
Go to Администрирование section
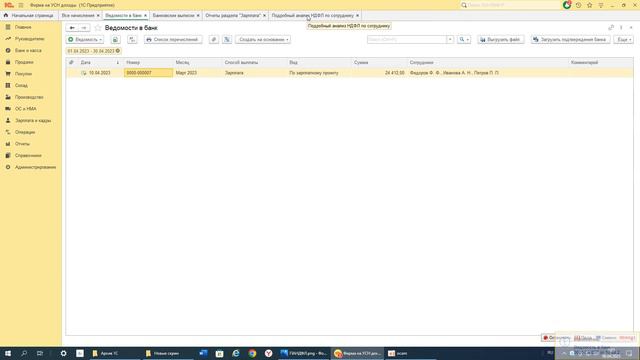pyautogui.click(x=35, y=167)
